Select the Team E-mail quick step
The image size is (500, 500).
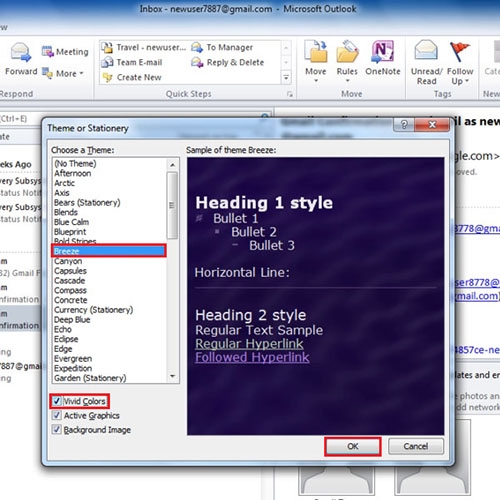coord(132,62)
